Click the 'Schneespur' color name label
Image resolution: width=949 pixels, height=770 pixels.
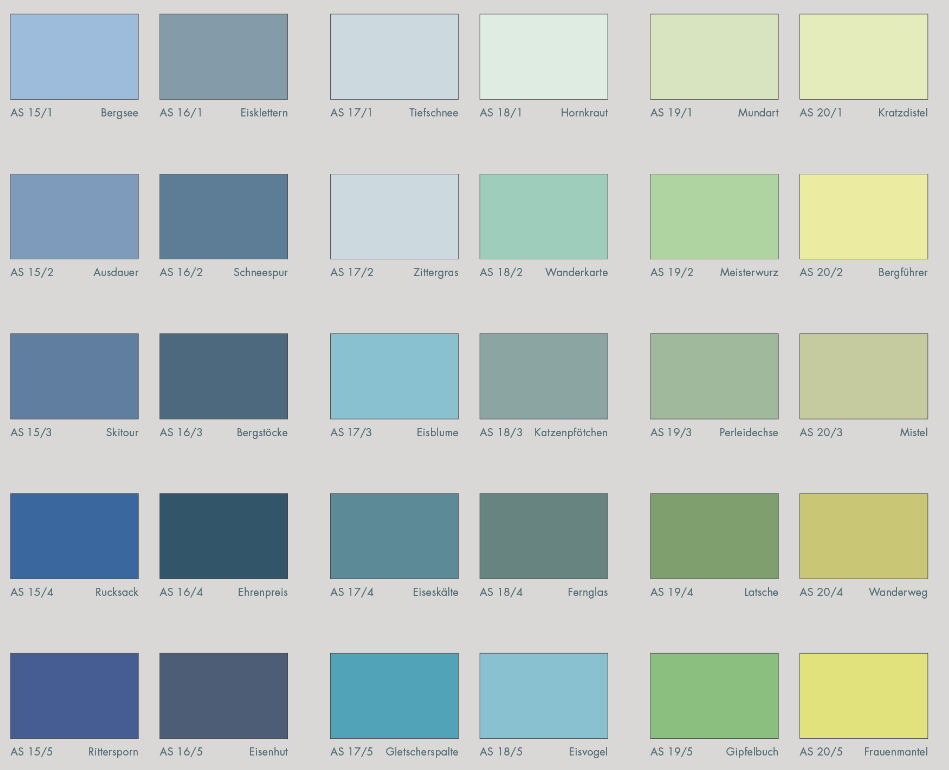point(260,273)
